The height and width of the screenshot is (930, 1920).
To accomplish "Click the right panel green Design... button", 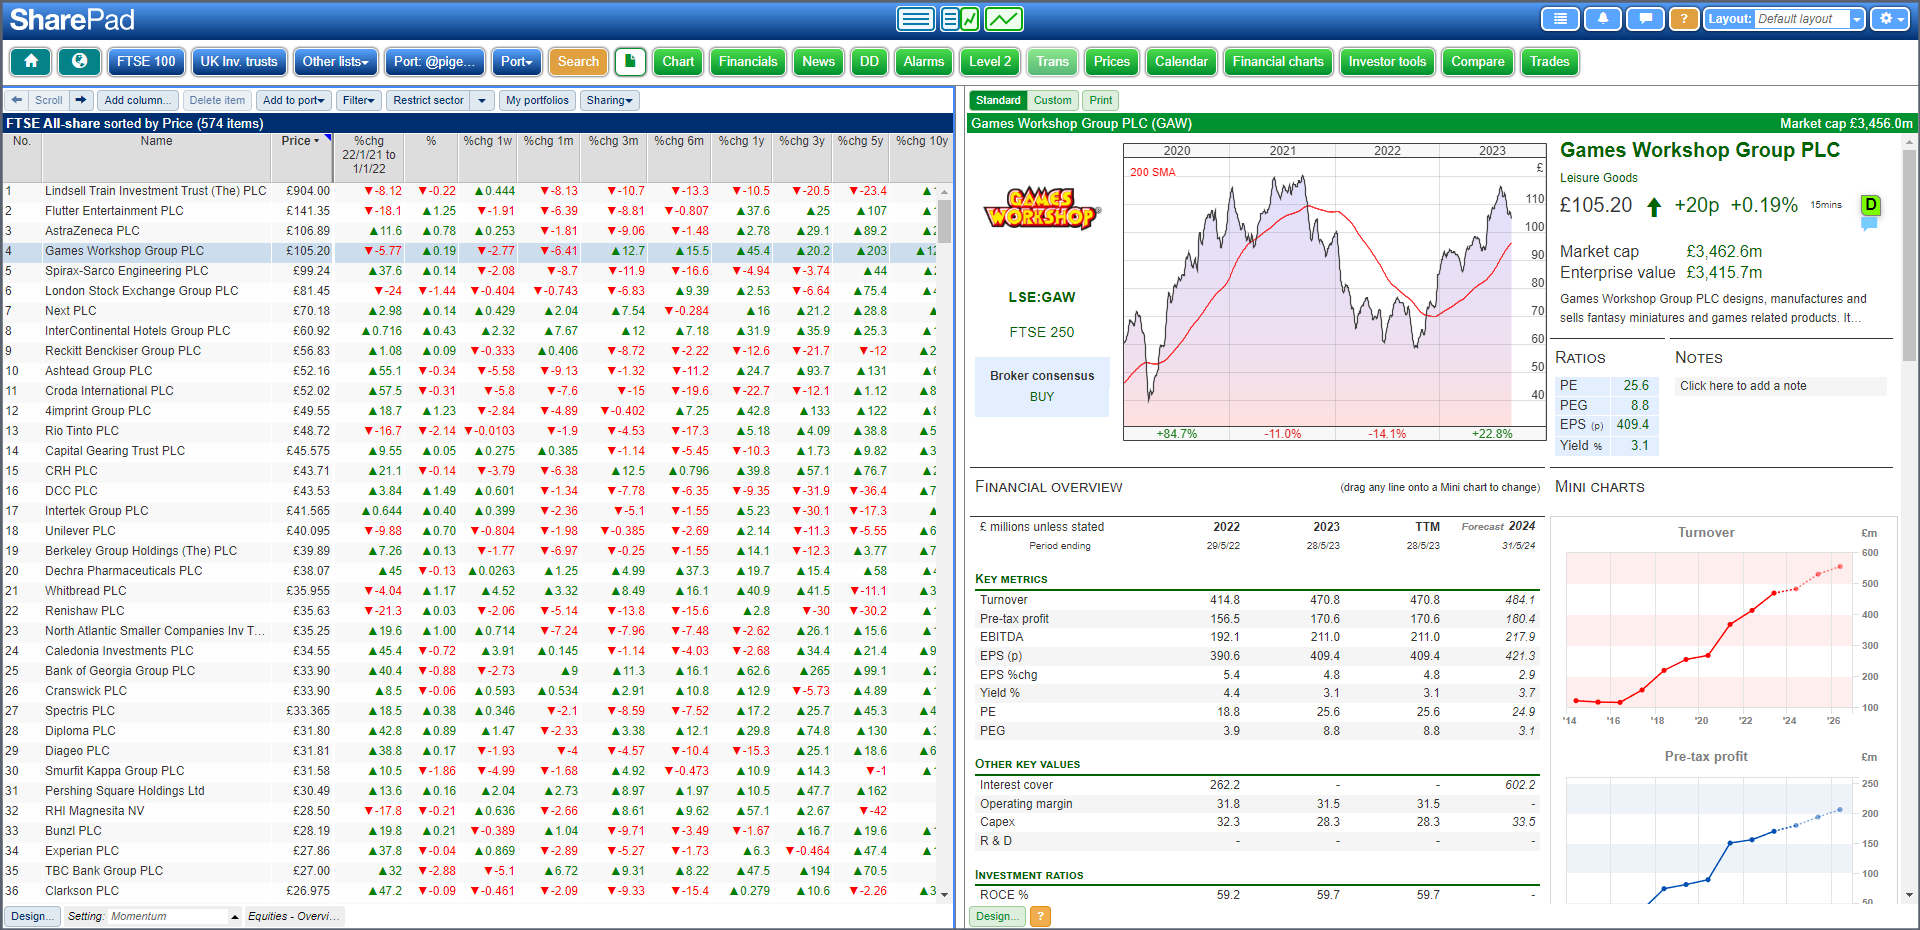I will [x=997, y=916].
